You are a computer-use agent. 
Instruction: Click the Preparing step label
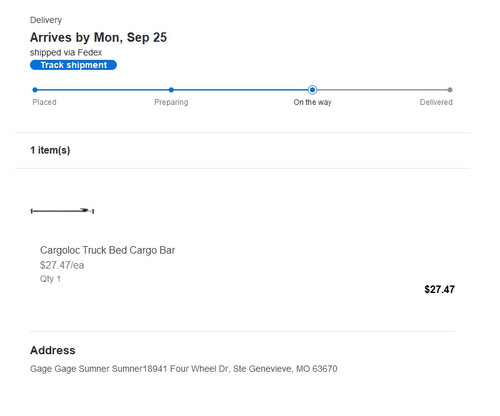point(171,102)
